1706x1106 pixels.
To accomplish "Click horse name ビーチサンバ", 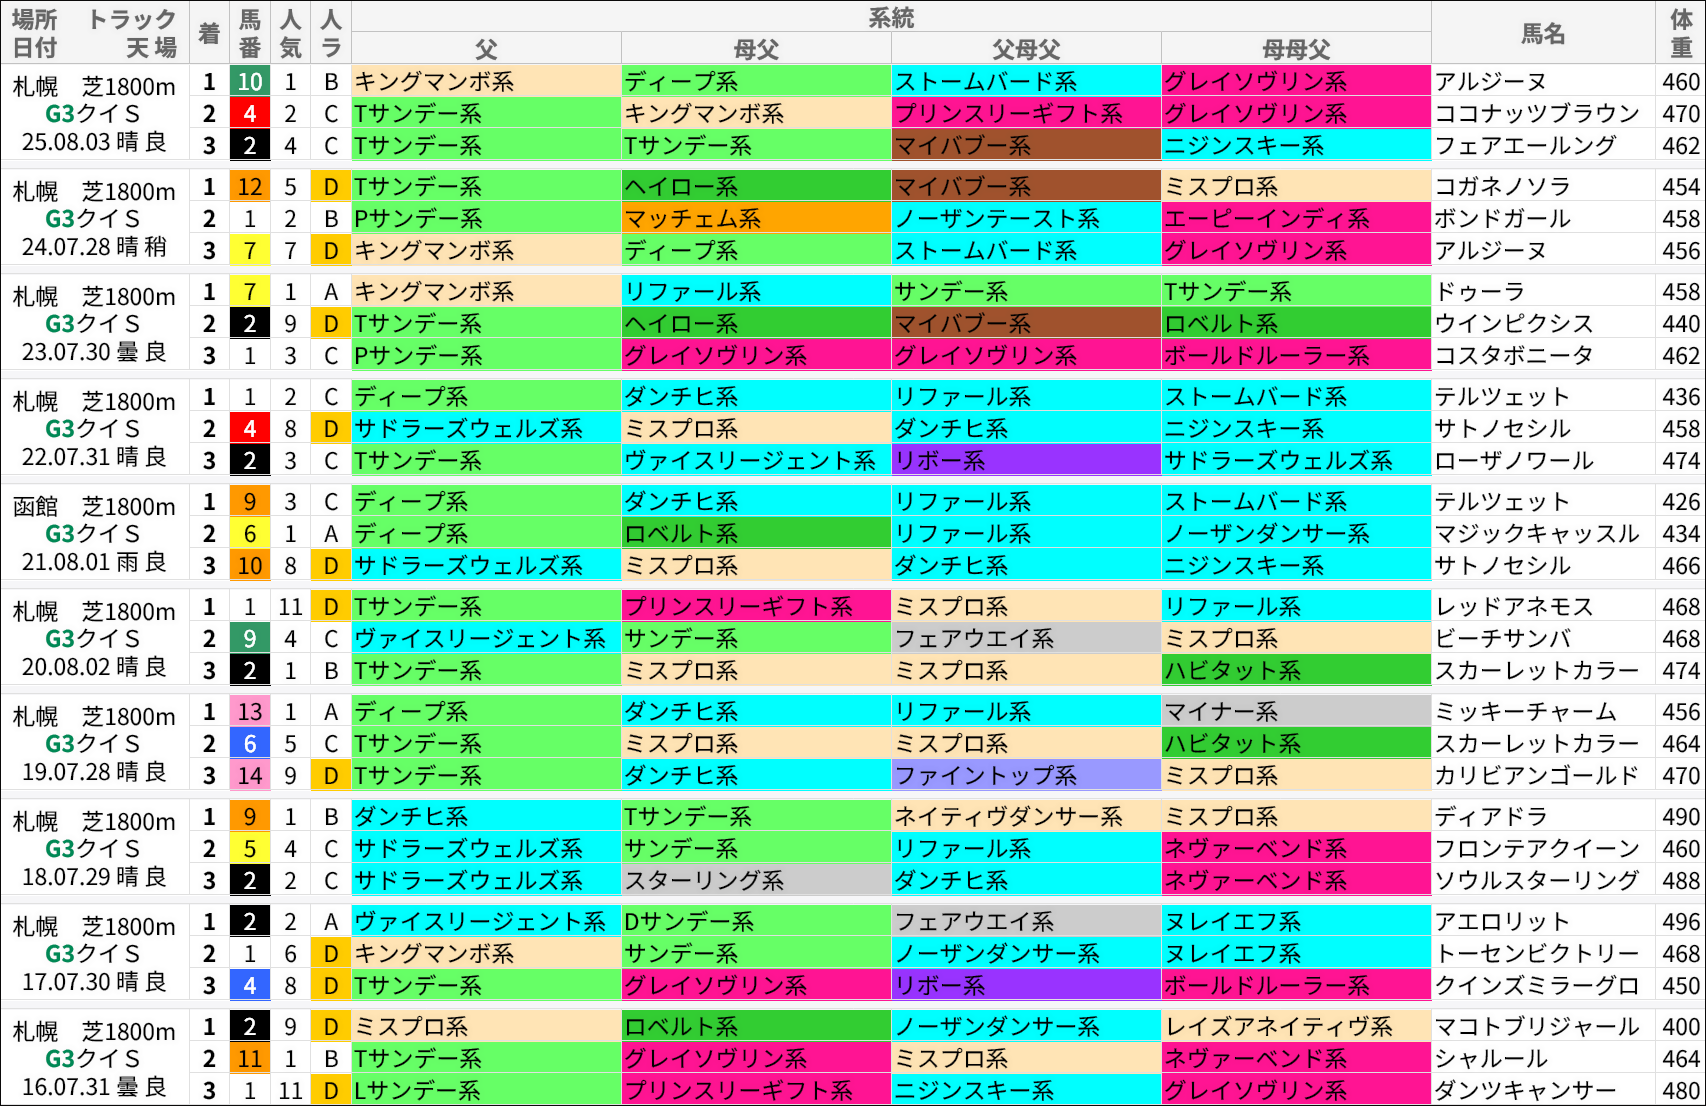I will pyautogui.click(x=1503, y=639).
